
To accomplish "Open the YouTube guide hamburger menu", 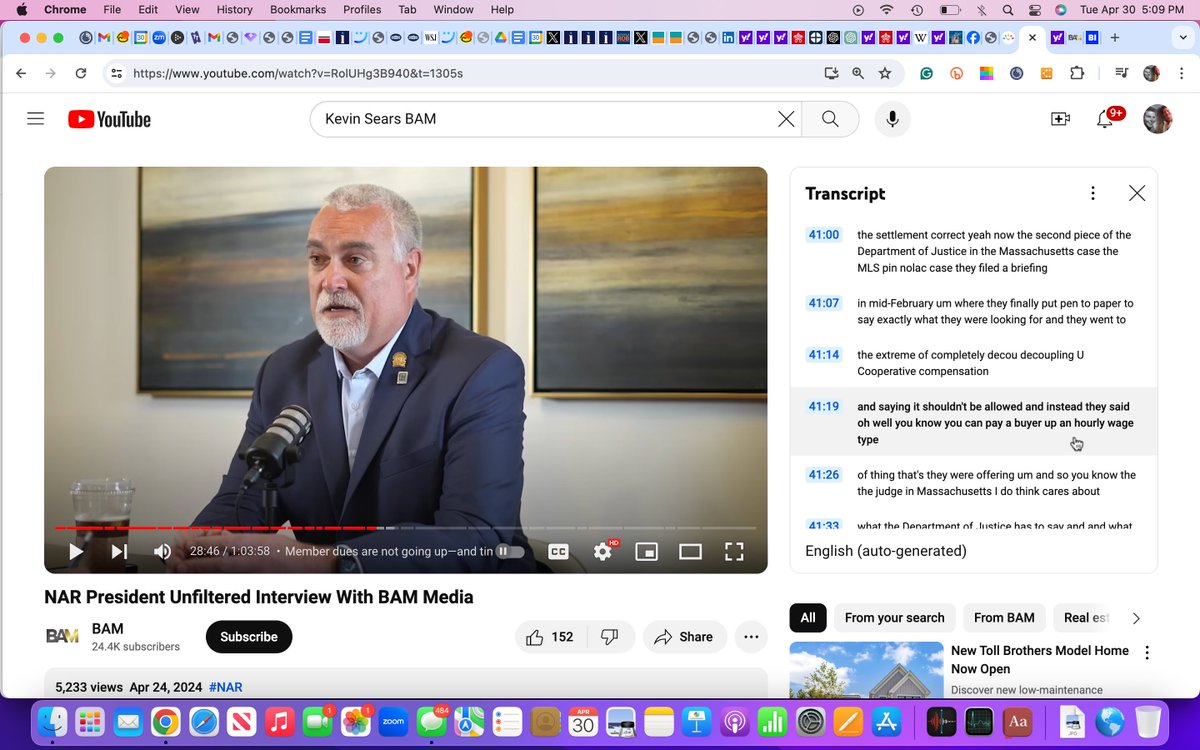I will pos(36,119).
